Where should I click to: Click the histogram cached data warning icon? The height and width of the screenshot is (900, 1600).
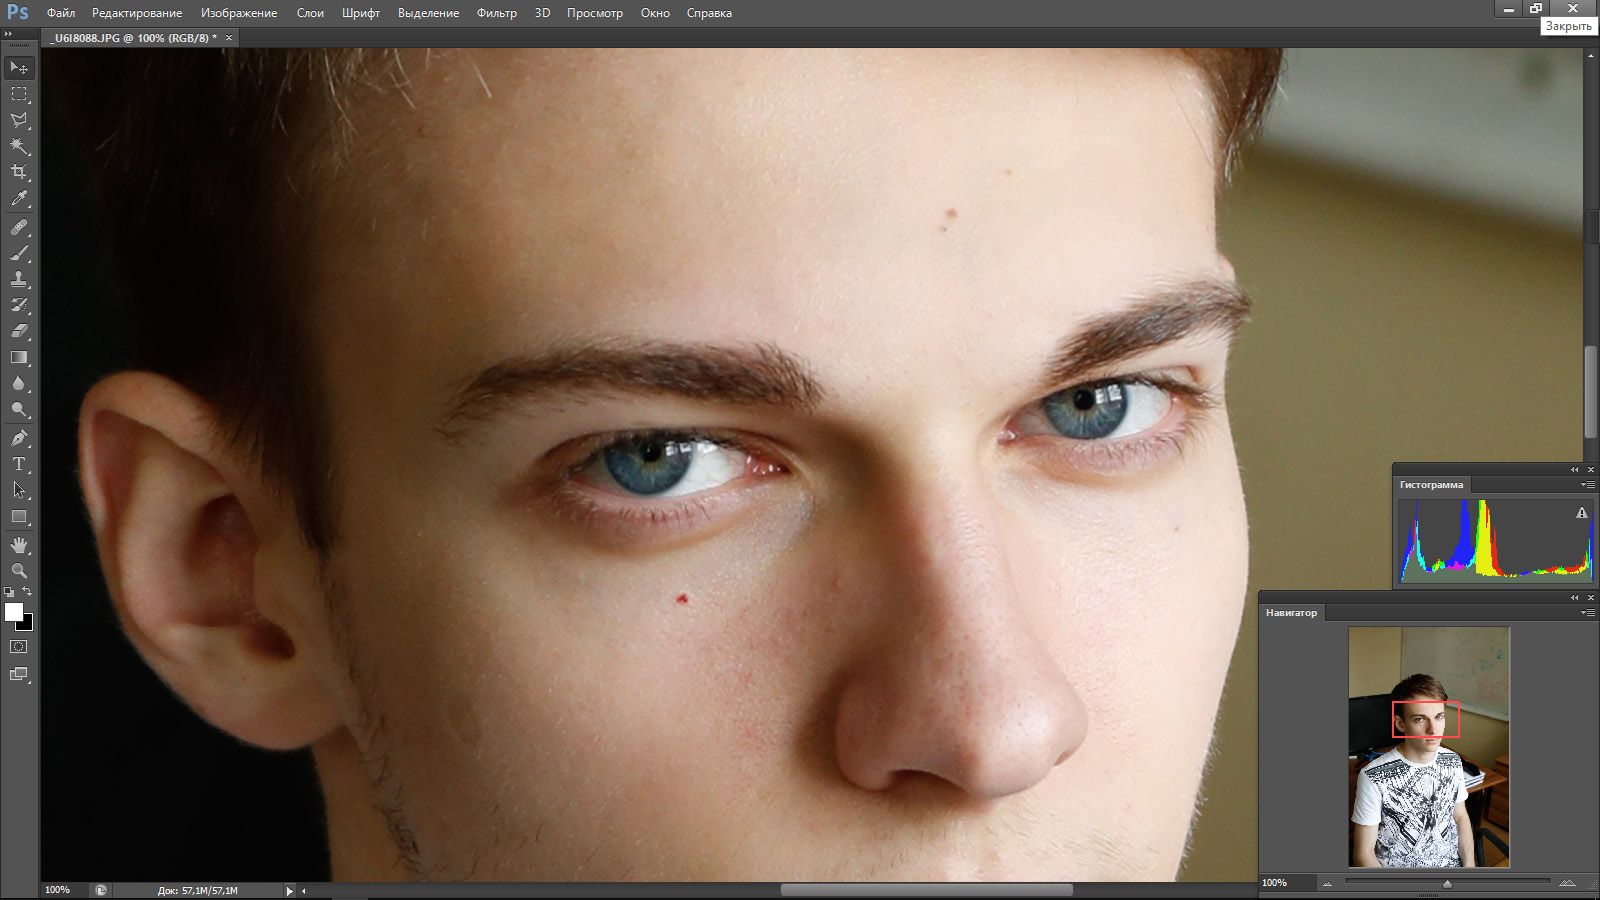pyautogui.click(x=1582, y=513)
